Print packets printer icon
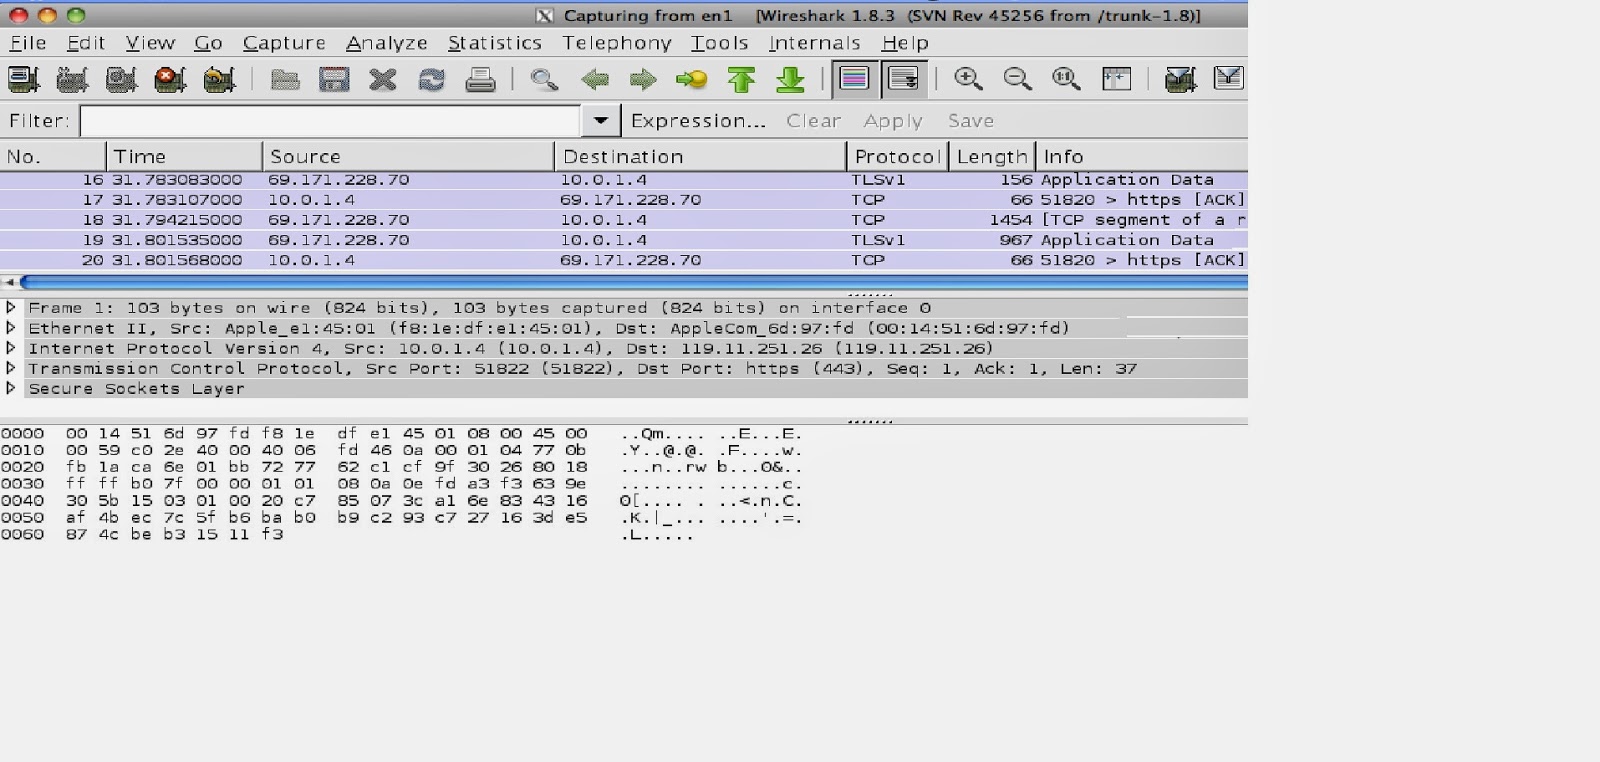Screen dimensions: 1600x762 (x=480, y=79)
